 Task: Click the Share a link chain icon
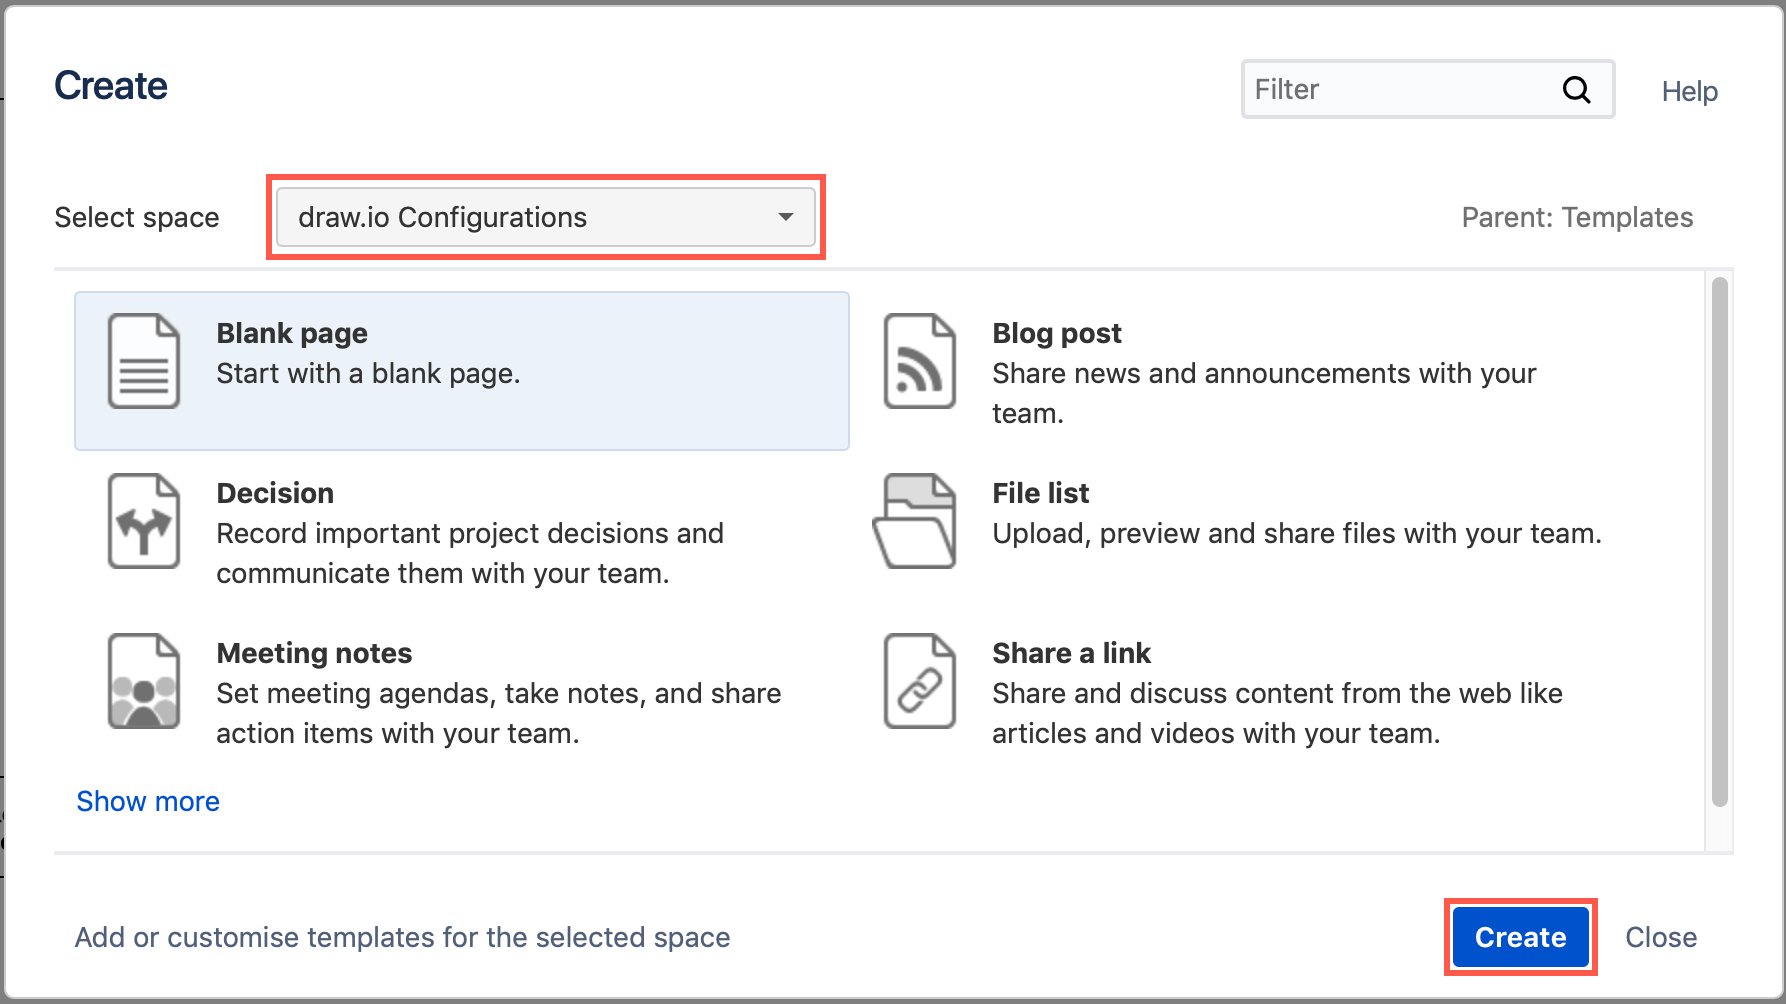pyautogui.click(x=918, y=681)
